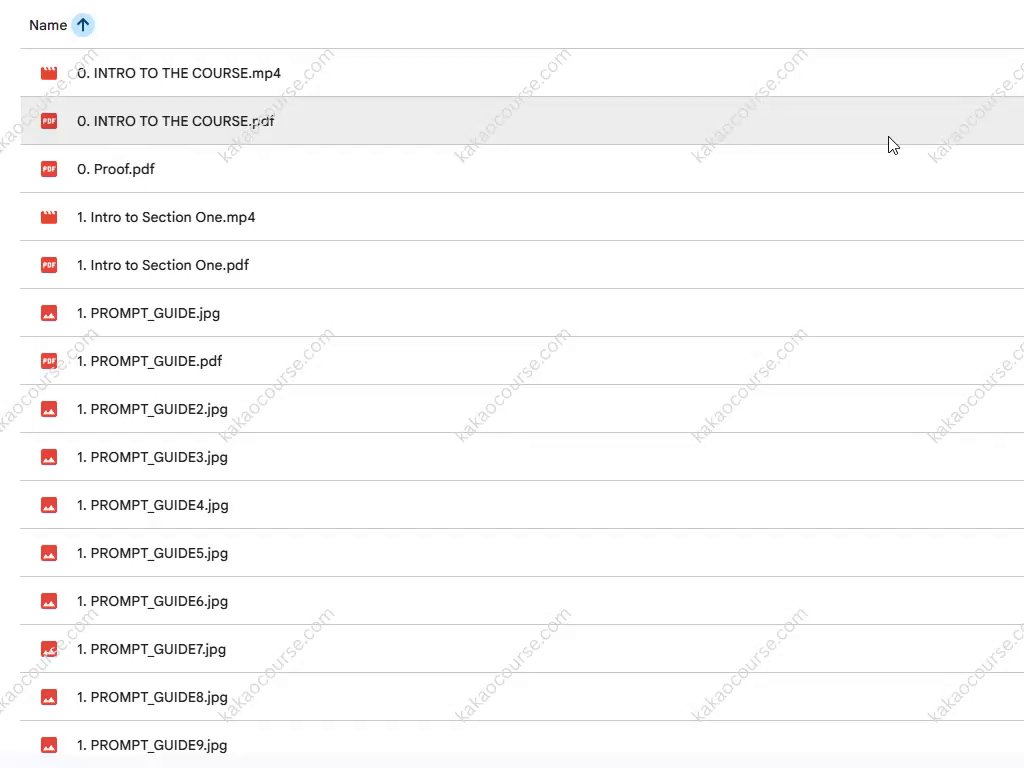Click the PDF icon for PROMPT_GUIDE.pdf
The height and width of the screenshot is (768, 1024).
click(x=49, y=361)
